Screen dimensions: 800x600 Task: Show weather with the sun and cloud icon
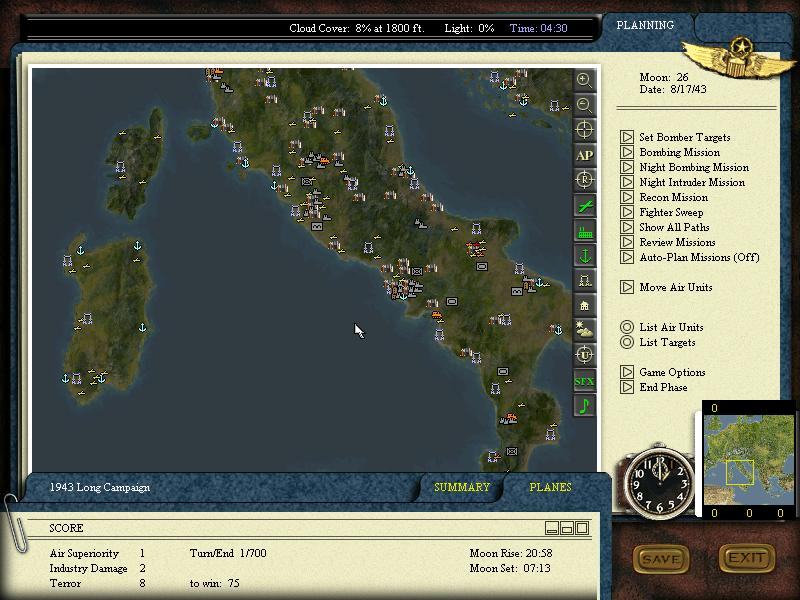pyautogui.click(x=585, y=331)
